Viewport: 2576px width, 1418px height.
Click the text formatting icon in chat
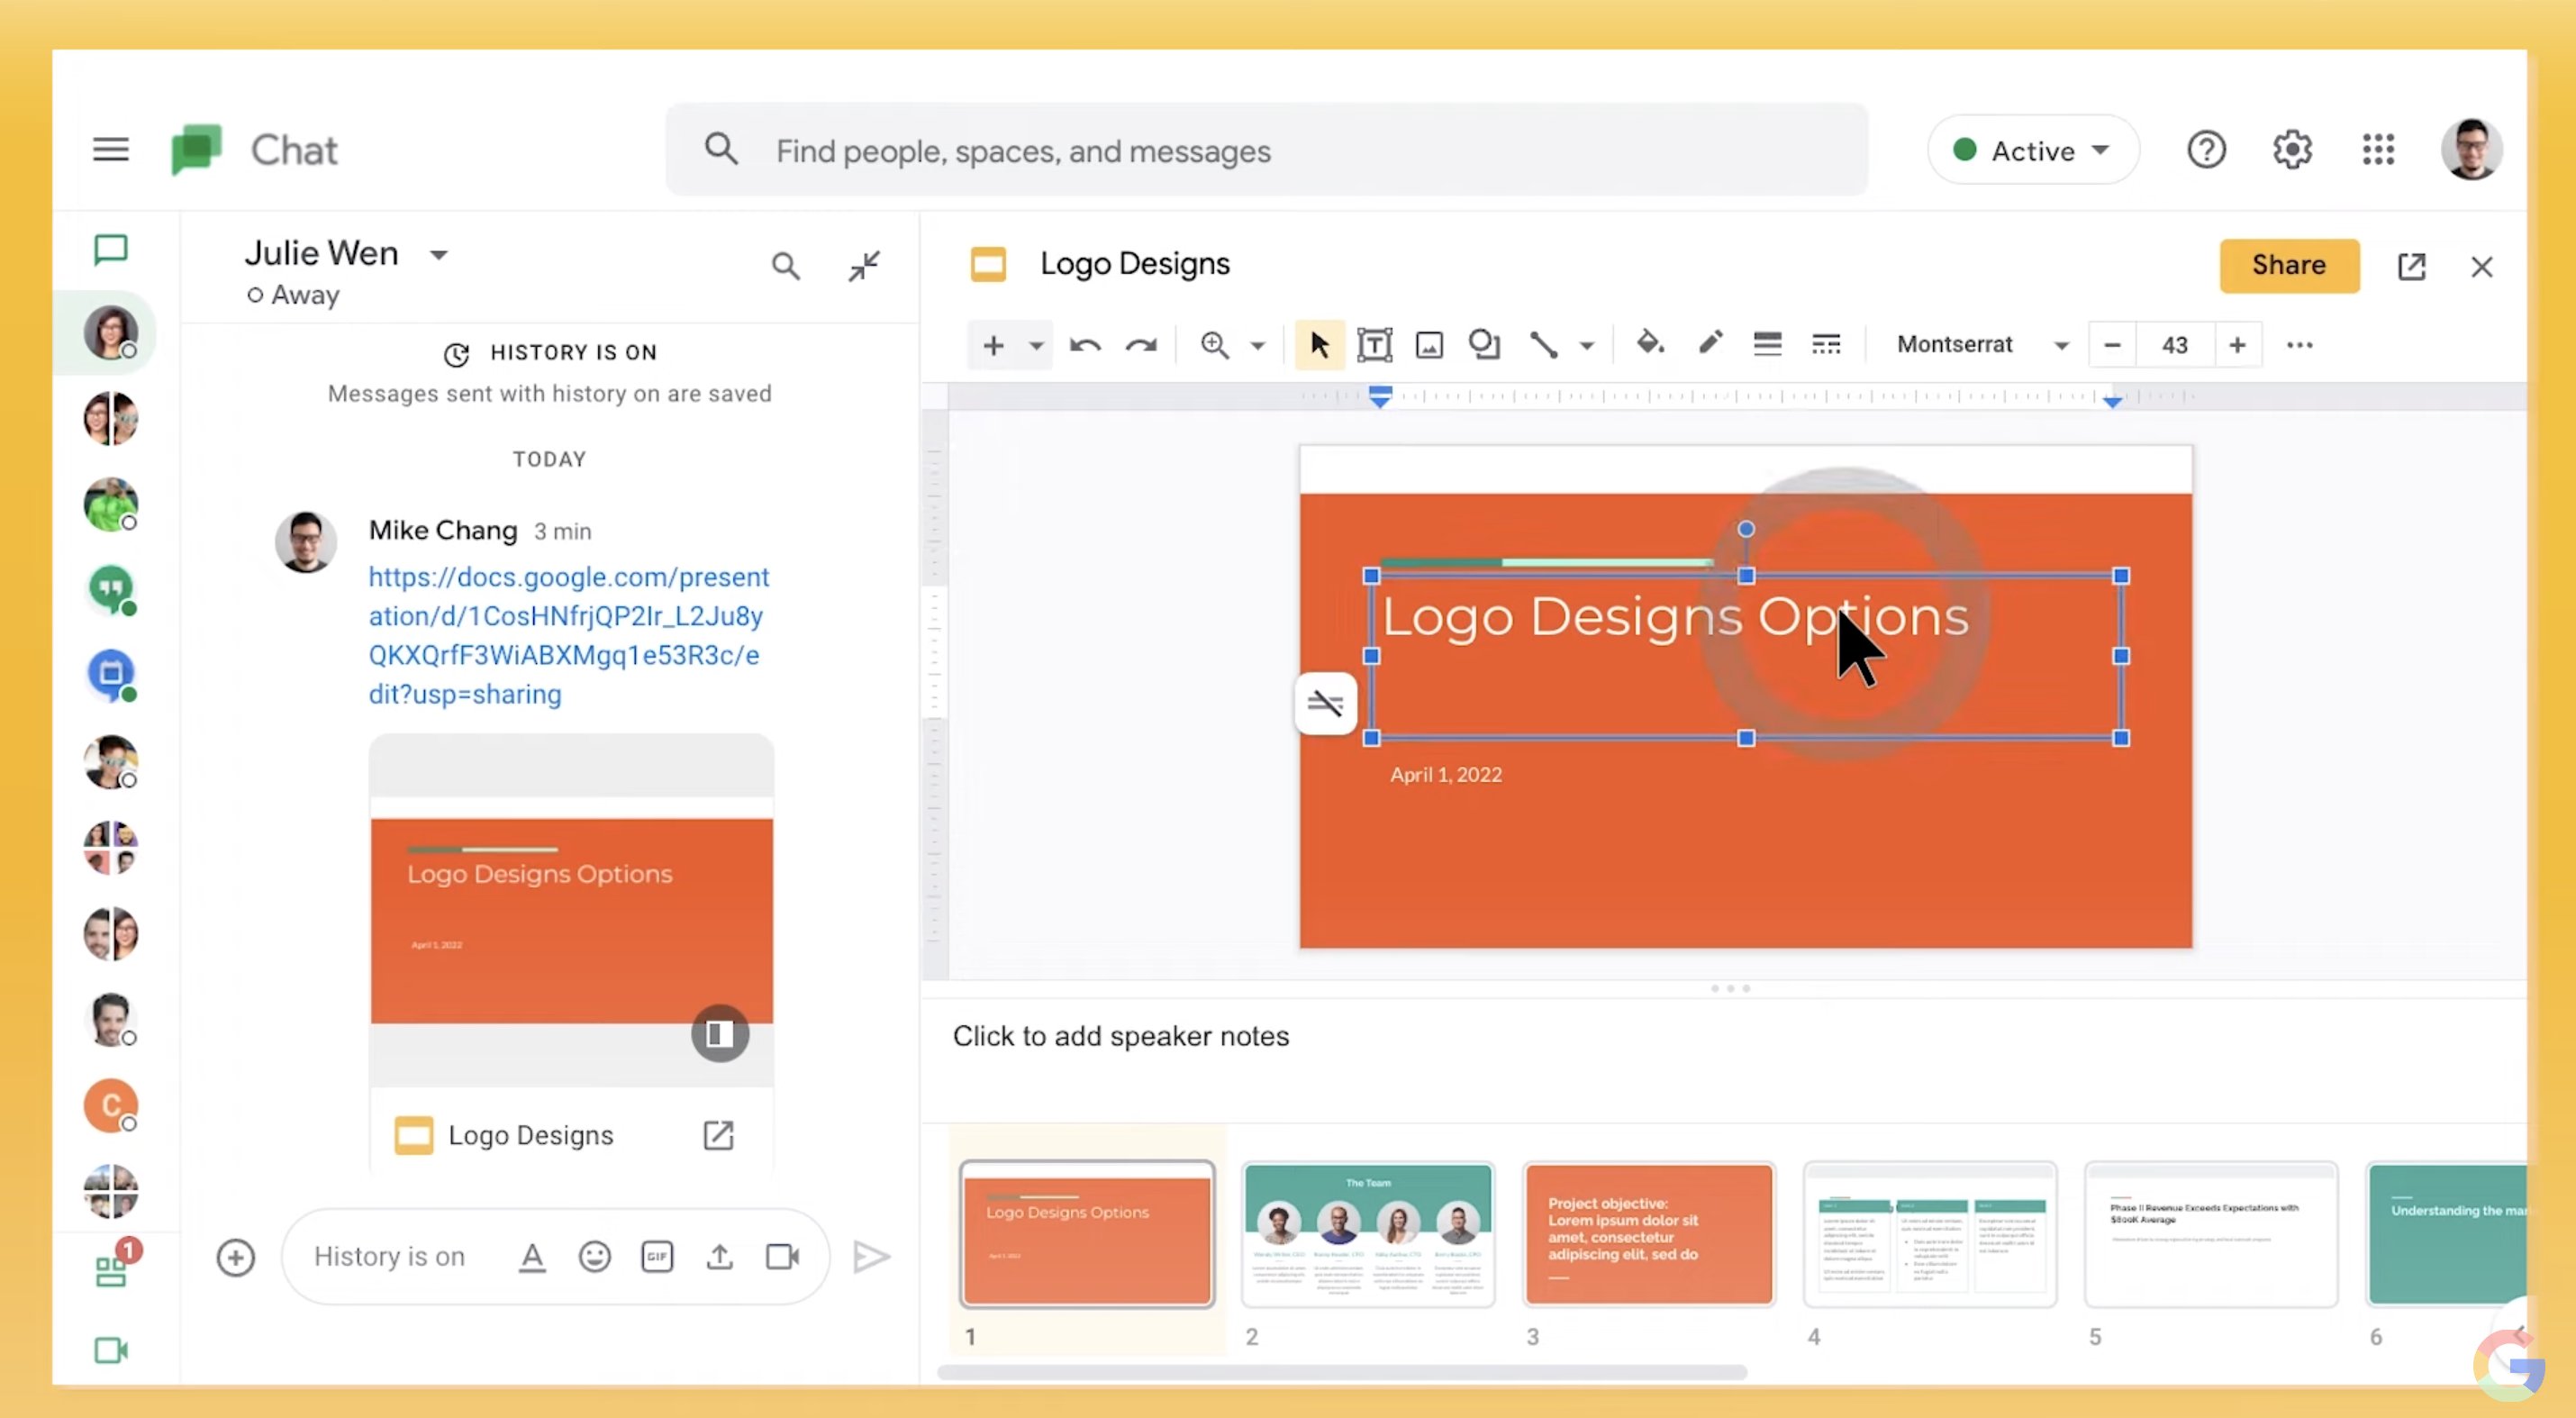(x=533, y=1257)
